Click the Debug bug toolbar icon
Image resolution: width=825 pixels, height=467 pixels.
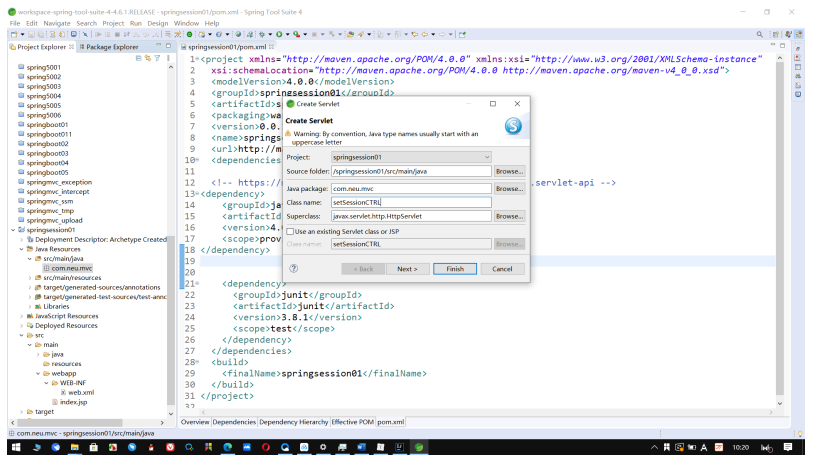261,35
